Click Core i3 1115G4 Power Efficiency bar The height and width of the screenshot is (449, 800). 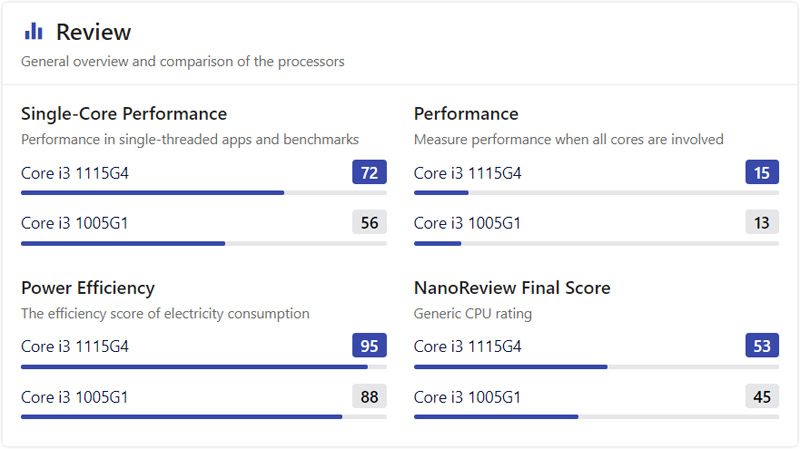click(204, 366)
